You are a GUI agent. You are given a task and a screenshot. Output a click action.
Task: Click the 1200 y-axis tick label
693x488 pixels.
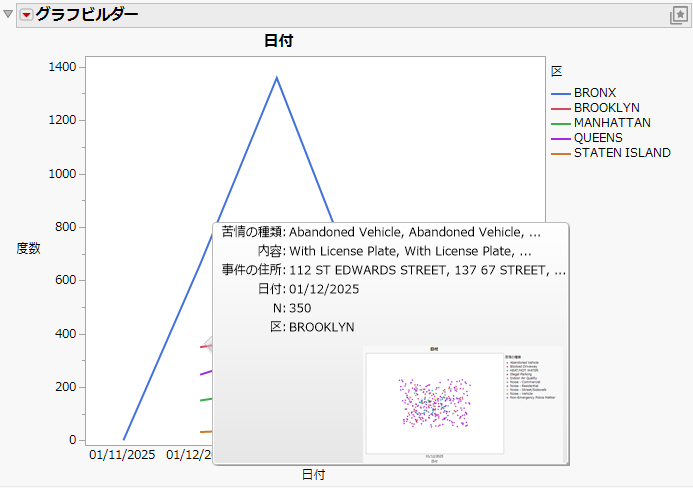tap(62, 120)
